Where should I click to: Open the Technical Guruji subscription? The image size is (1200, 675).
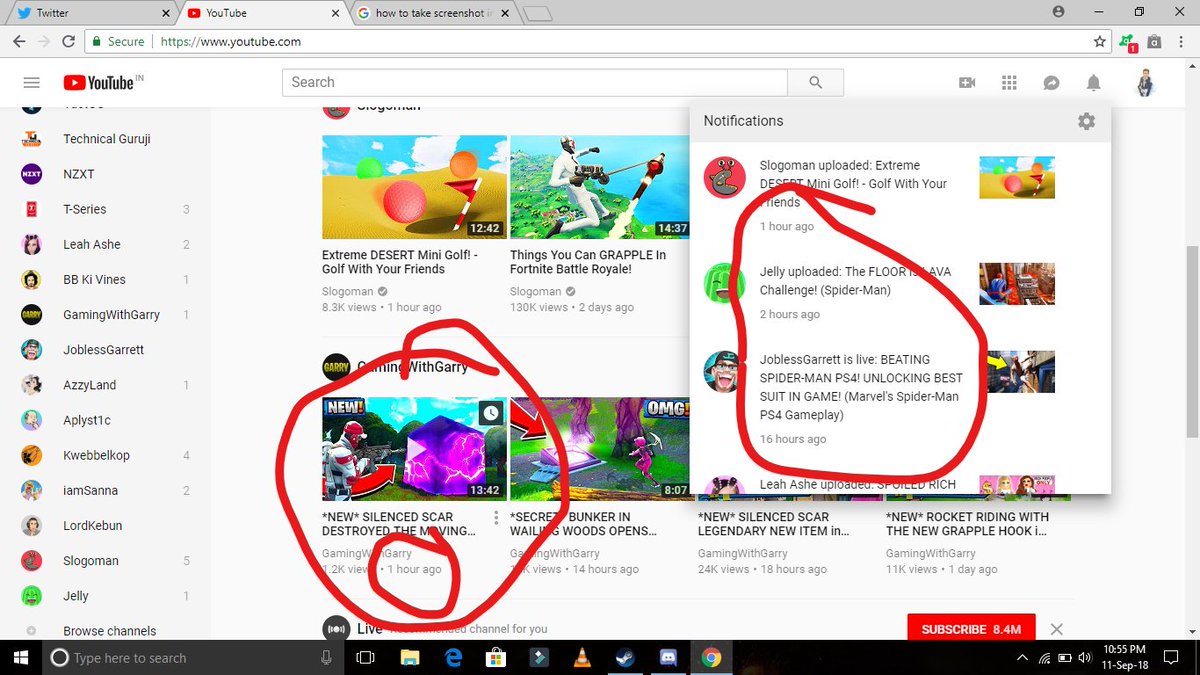tap(105, 139)
